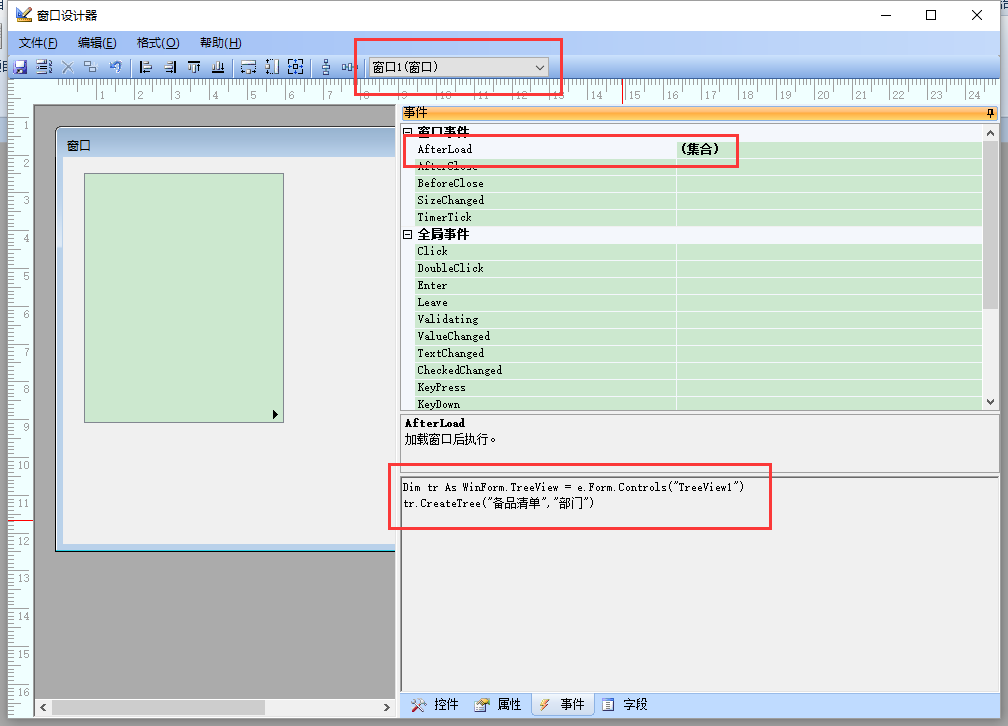
Task: Select the green TreeView control on the form
Action: [x=184, y=298]
